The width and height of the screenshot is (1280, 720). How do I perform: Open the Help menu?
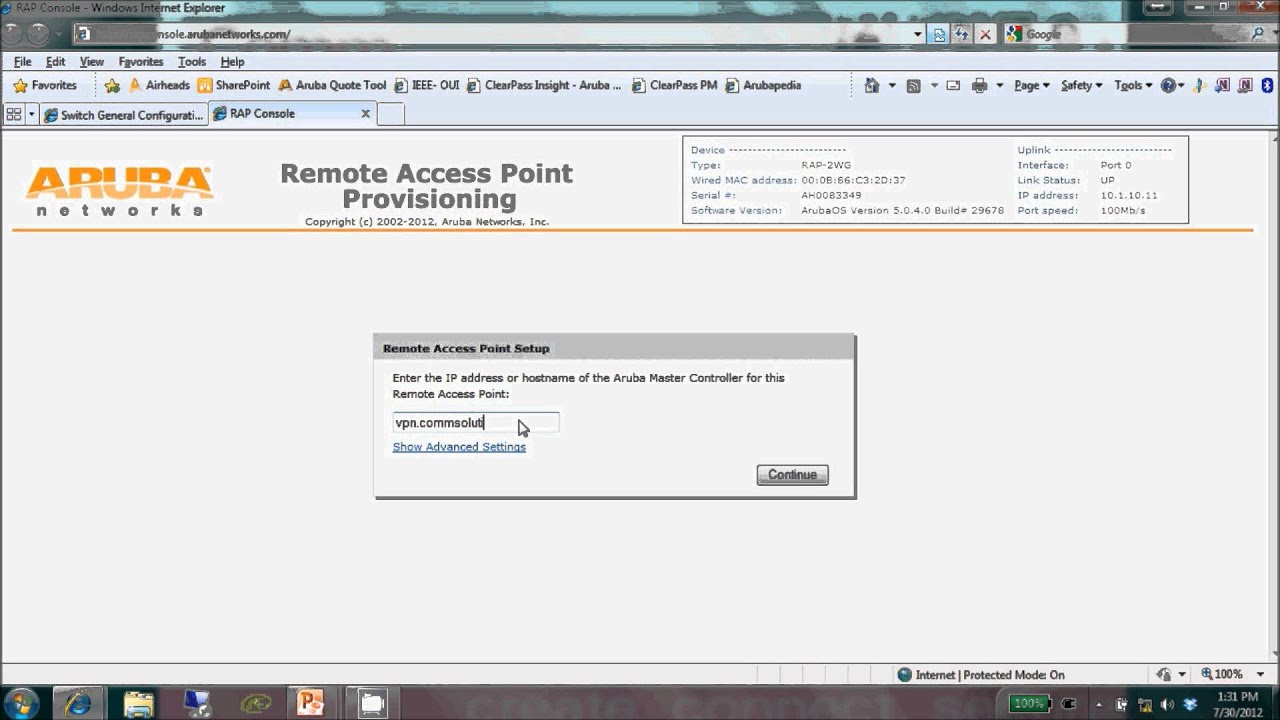(232, 62)
